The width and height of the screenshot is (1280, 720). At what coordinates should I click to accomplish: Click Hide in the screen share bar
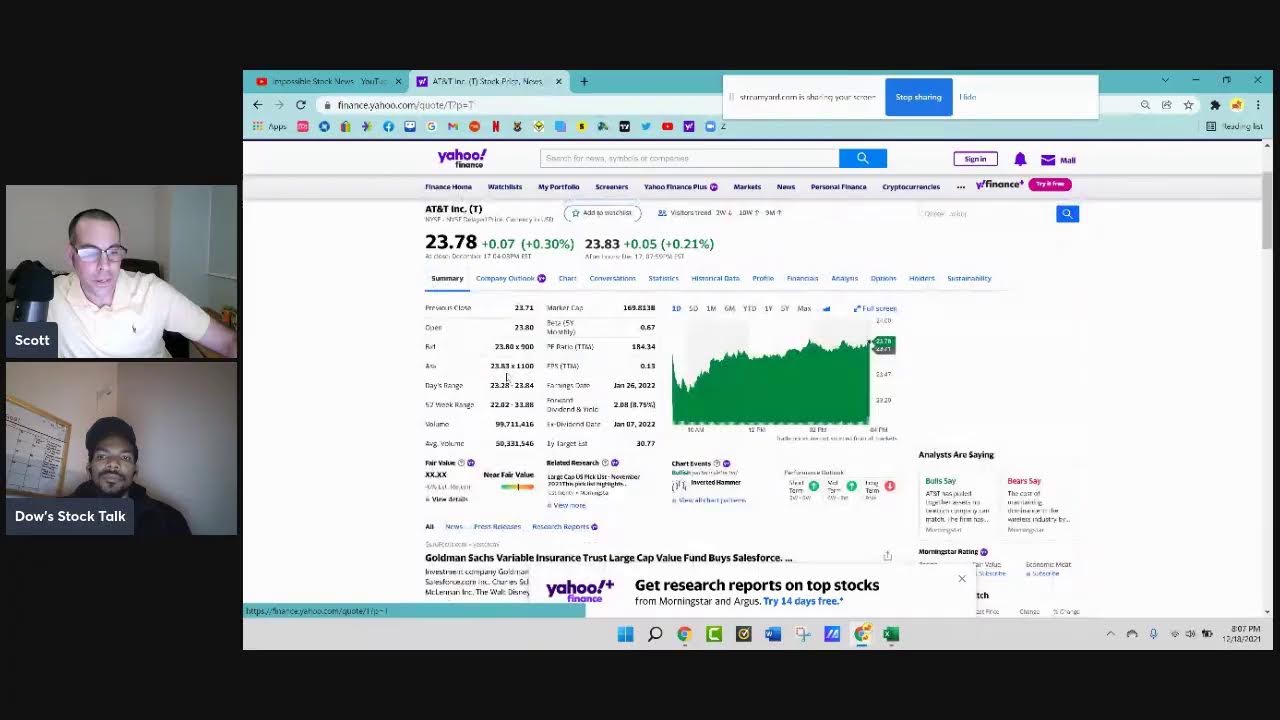click(968, 97)
